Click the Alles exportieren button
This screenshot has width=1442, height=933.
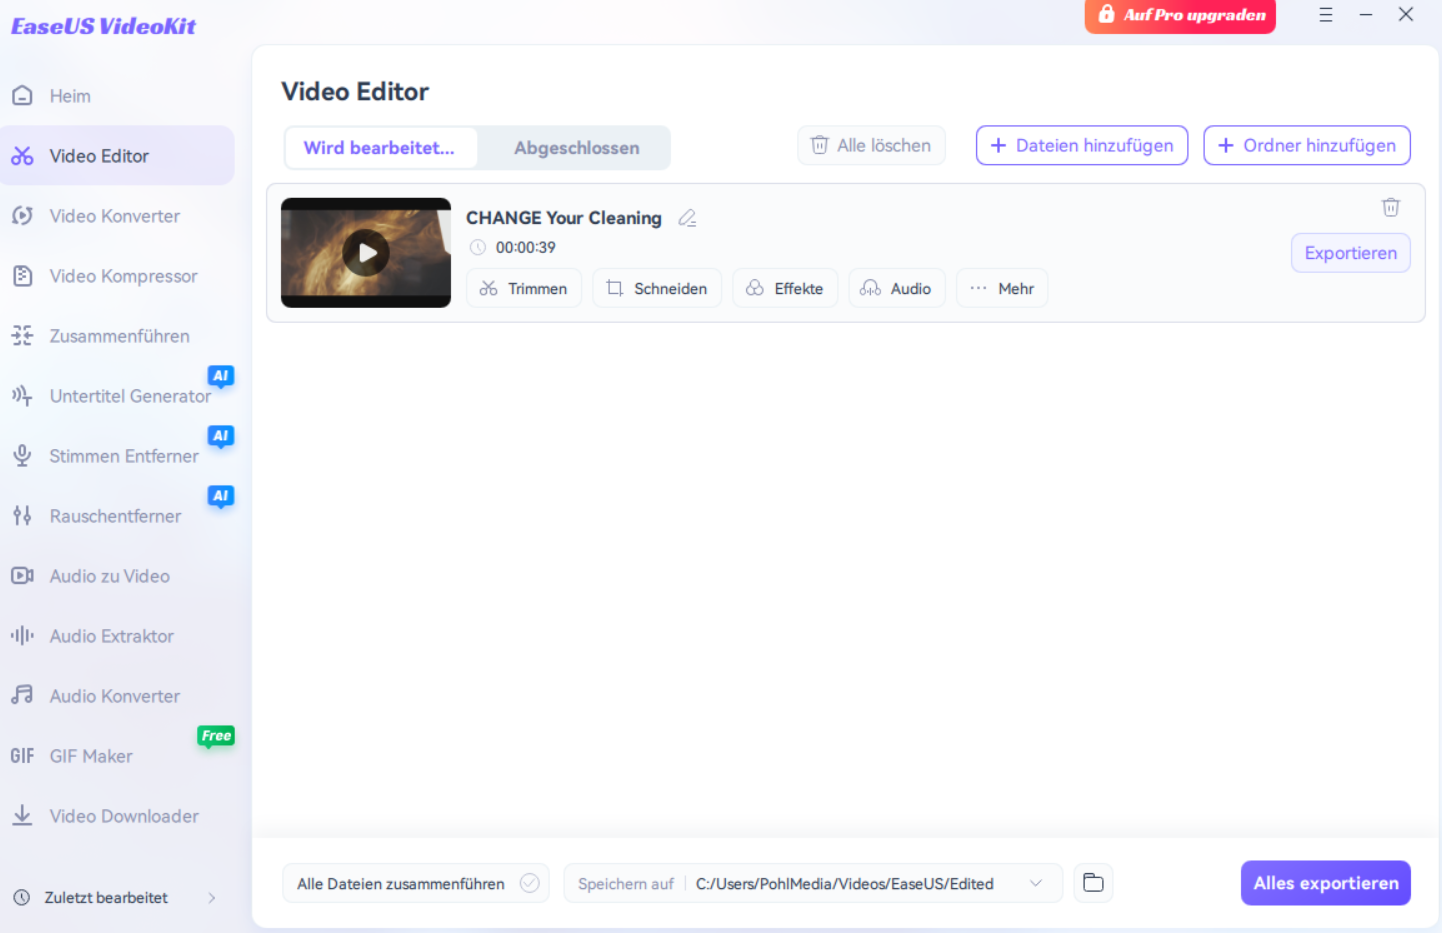pyautogui.click(x=1325, y=883)
